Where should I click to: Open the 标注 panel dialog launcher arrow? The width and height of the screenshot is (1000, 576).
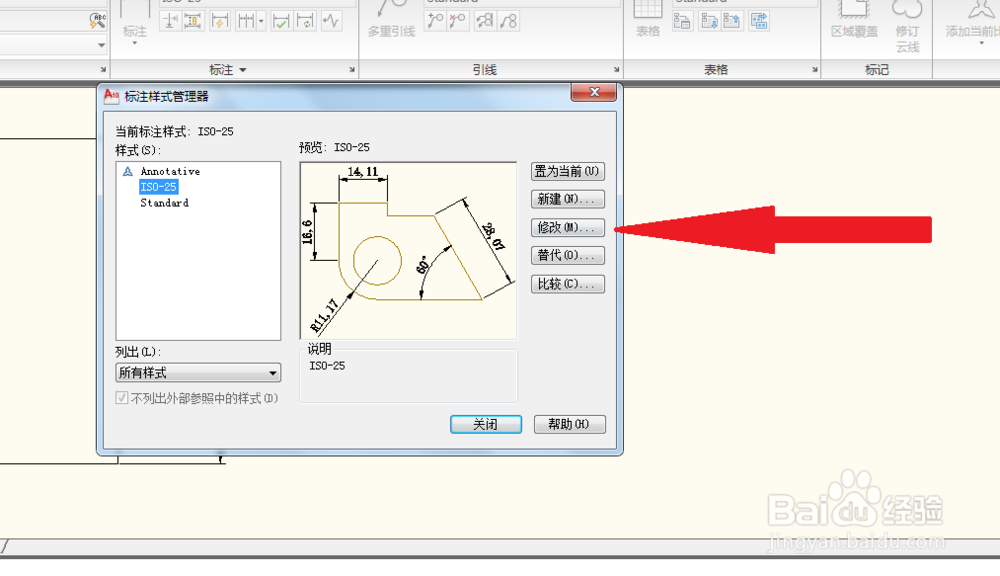(x=352, y=70)
